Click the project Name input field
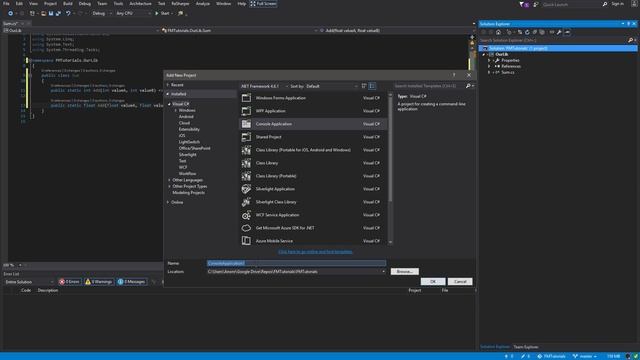 pyautogui.click(x=296, y=263)
